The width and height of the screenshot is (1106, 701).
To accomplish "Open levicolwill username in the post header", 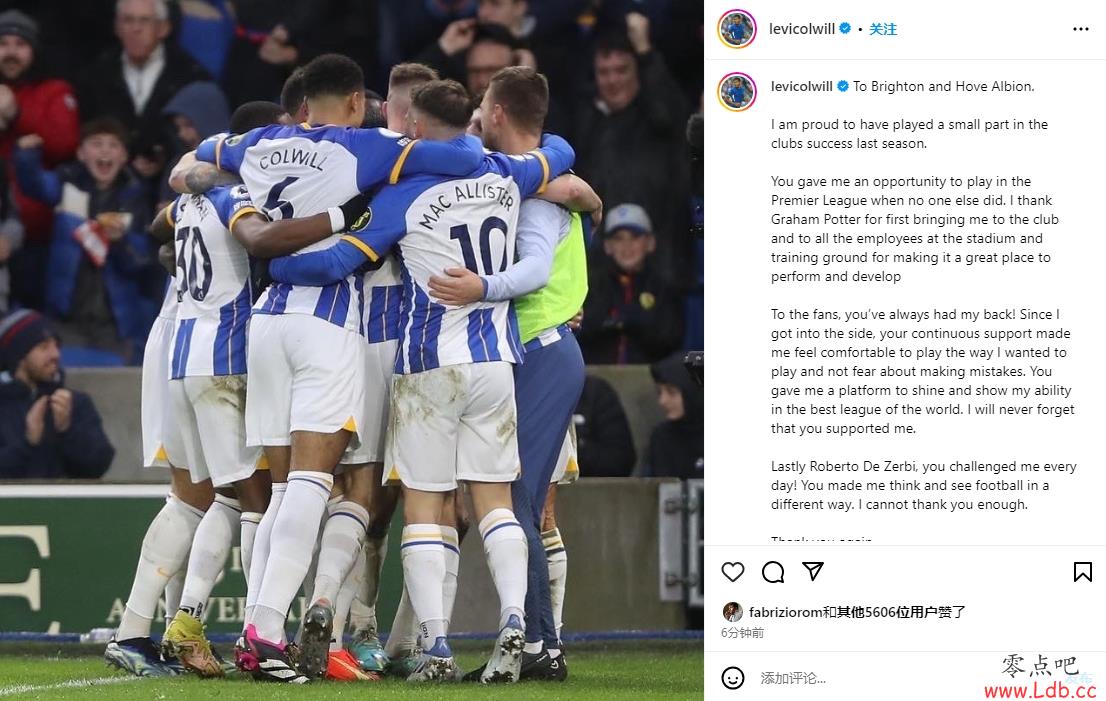I will click(801, 29).
